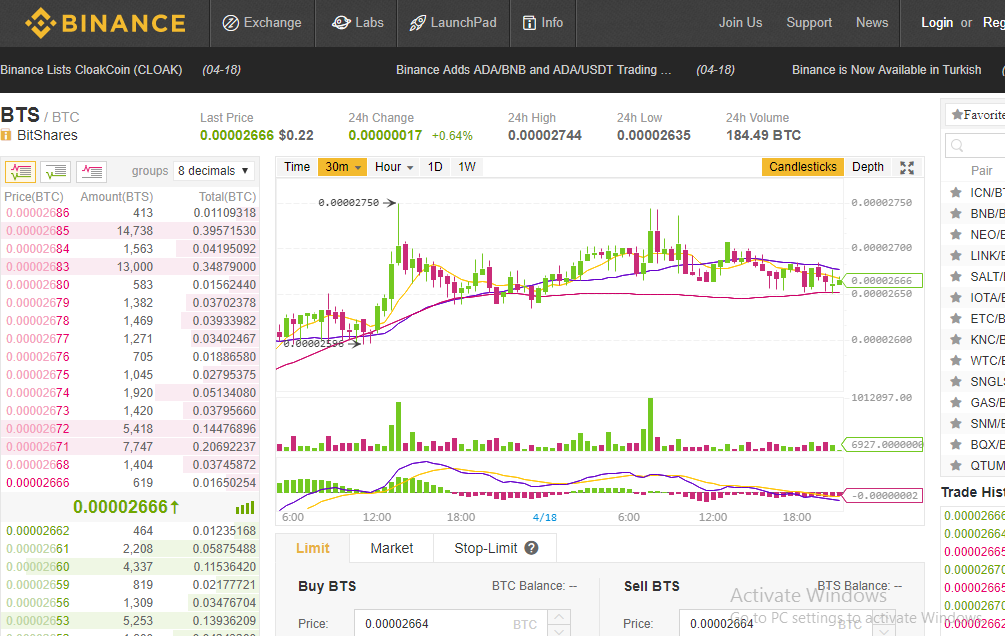Screen dimensions: 1005x636
Task: Switch to the Market order tab
Action: coord(392,548)
